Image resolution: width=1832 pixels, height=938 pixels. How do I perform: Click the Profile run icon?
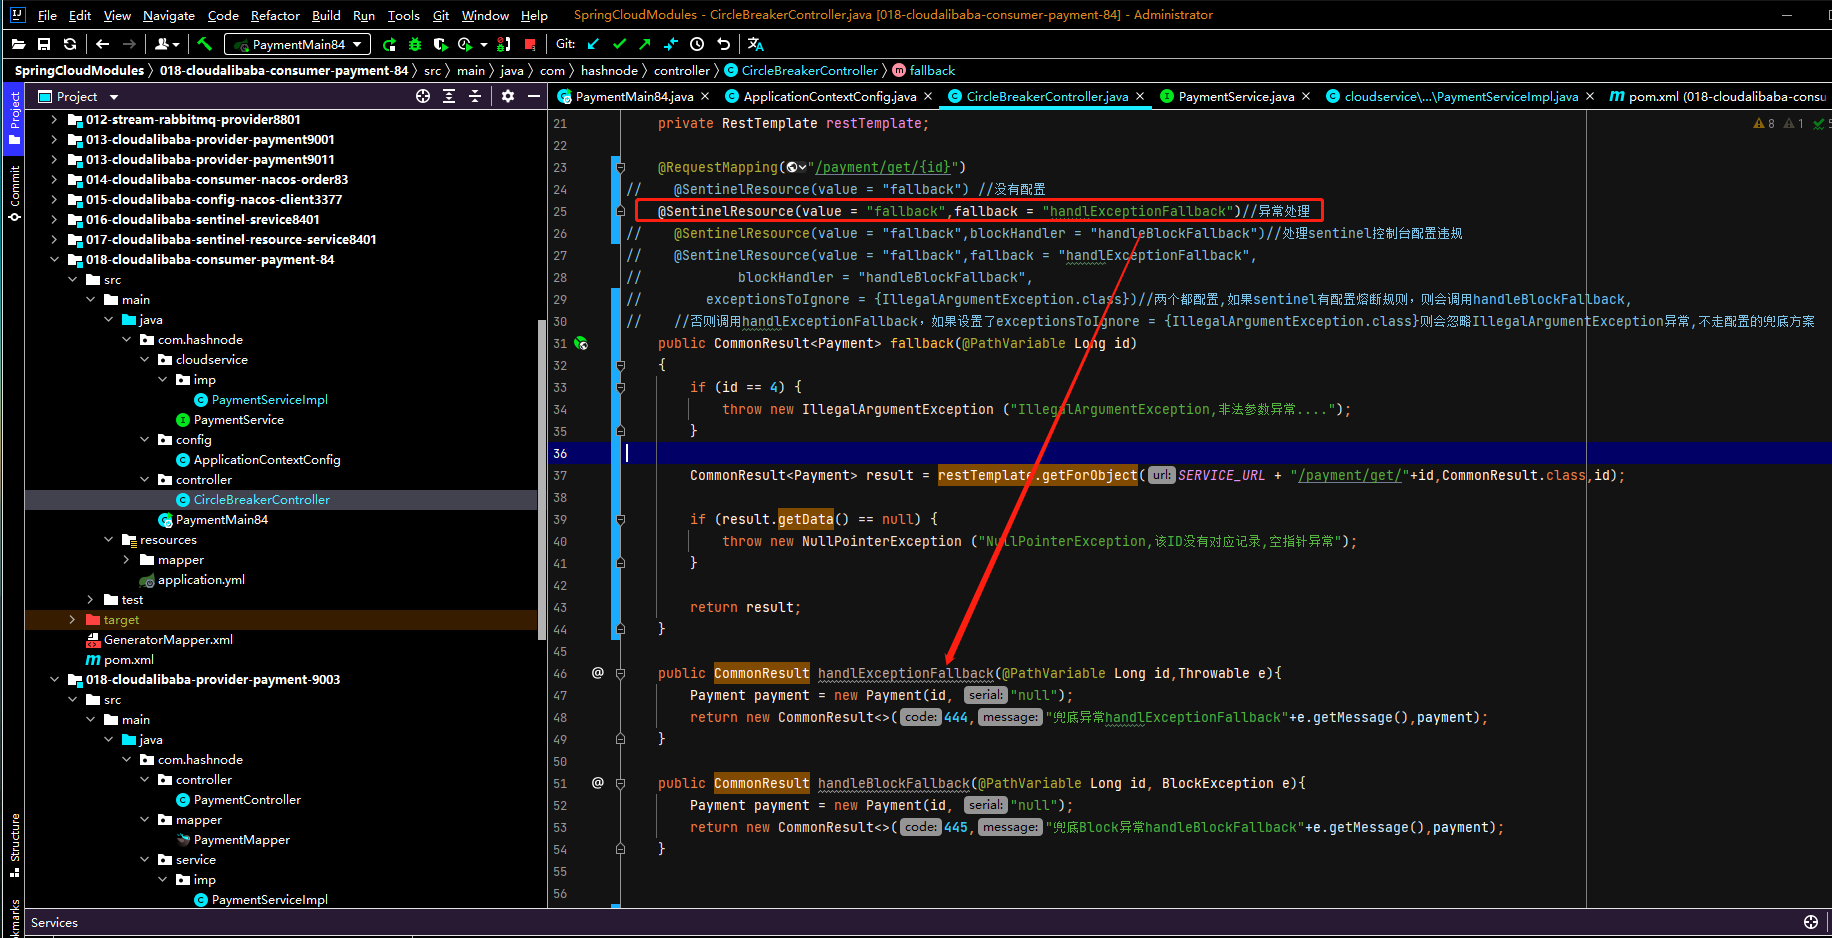coord(465,44)
